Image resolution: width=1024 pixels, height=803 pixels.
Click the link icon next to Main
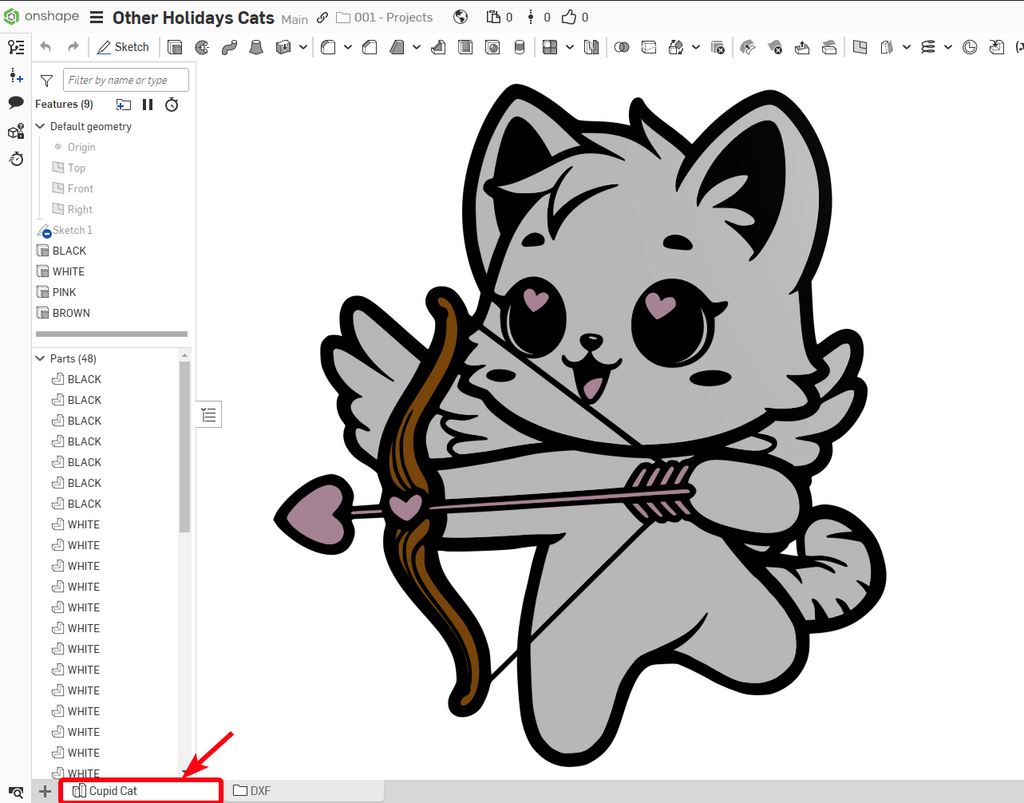322,18
